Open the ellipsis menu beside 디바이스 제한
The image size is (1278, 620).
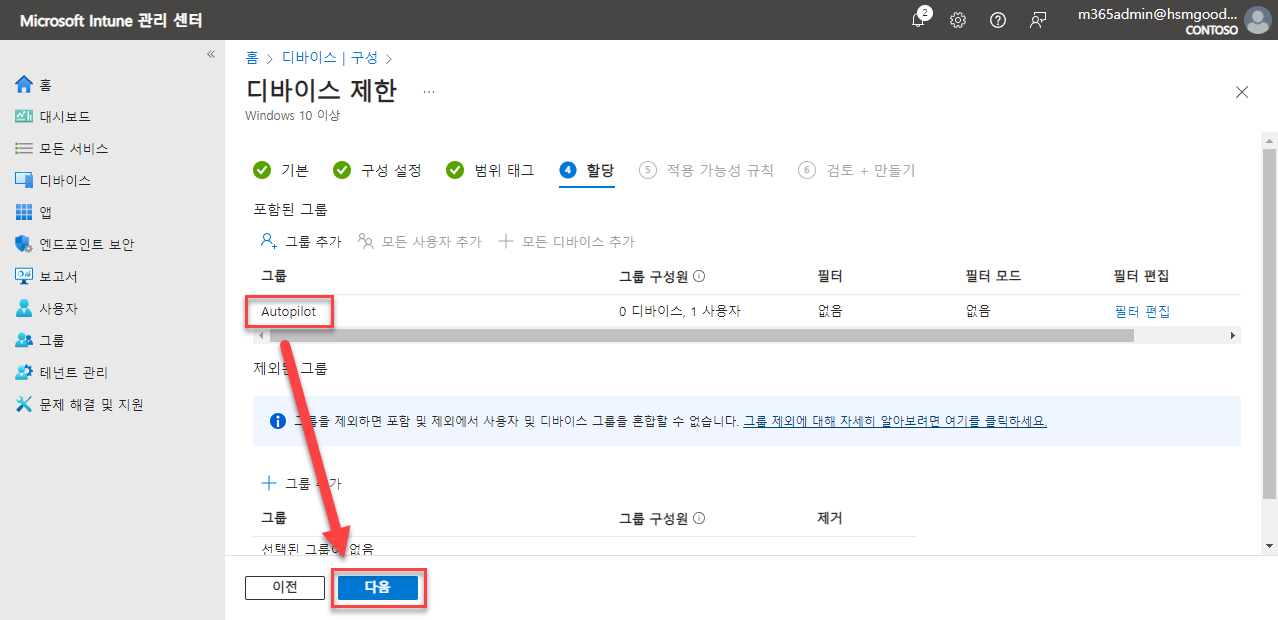(428, 90)
